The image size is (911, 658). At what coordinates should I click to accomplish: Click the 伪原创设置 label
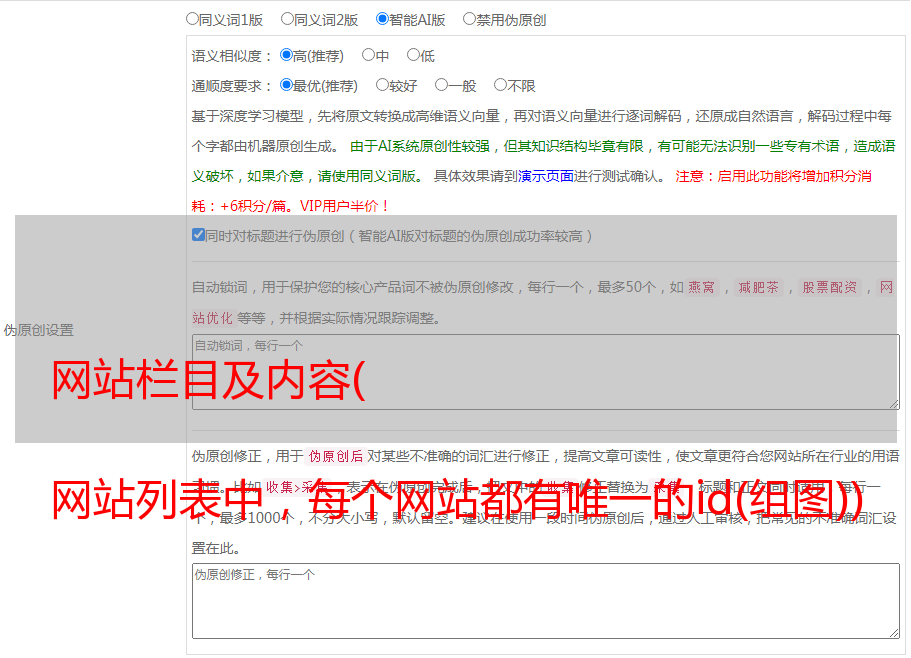pyautogui.click(x=38, y=330)
